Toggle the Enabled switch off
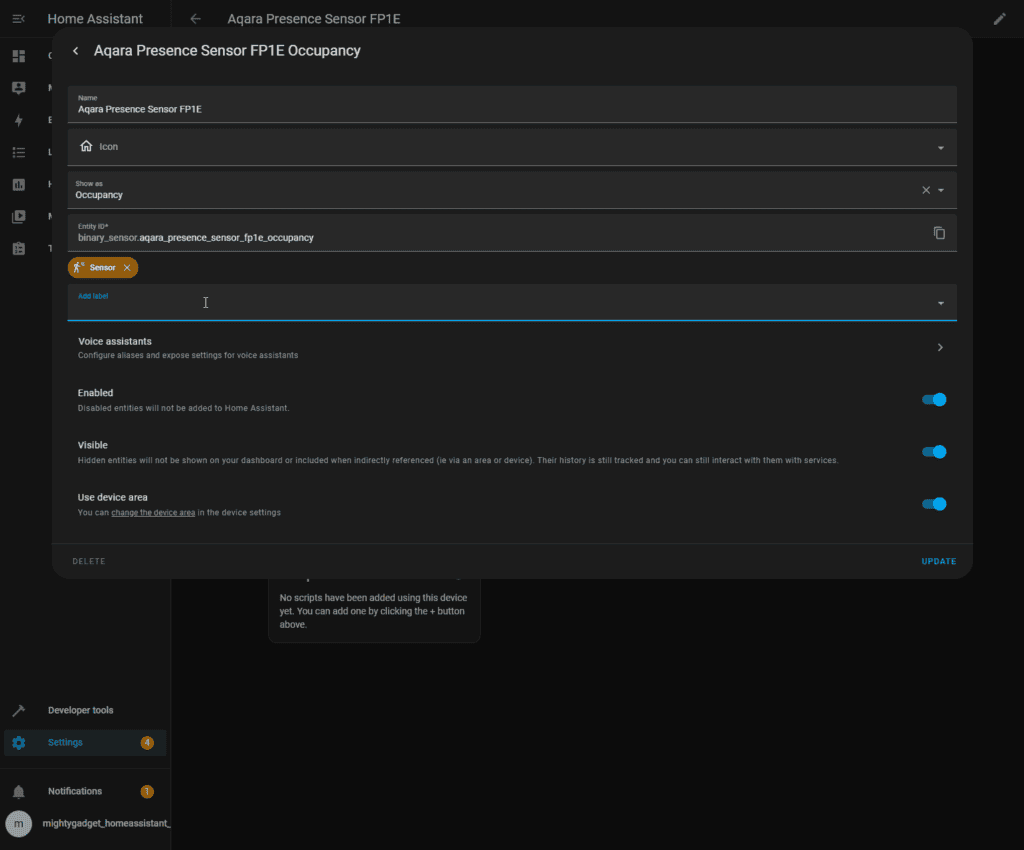The image size is (1024, 850). coord(933,400)
